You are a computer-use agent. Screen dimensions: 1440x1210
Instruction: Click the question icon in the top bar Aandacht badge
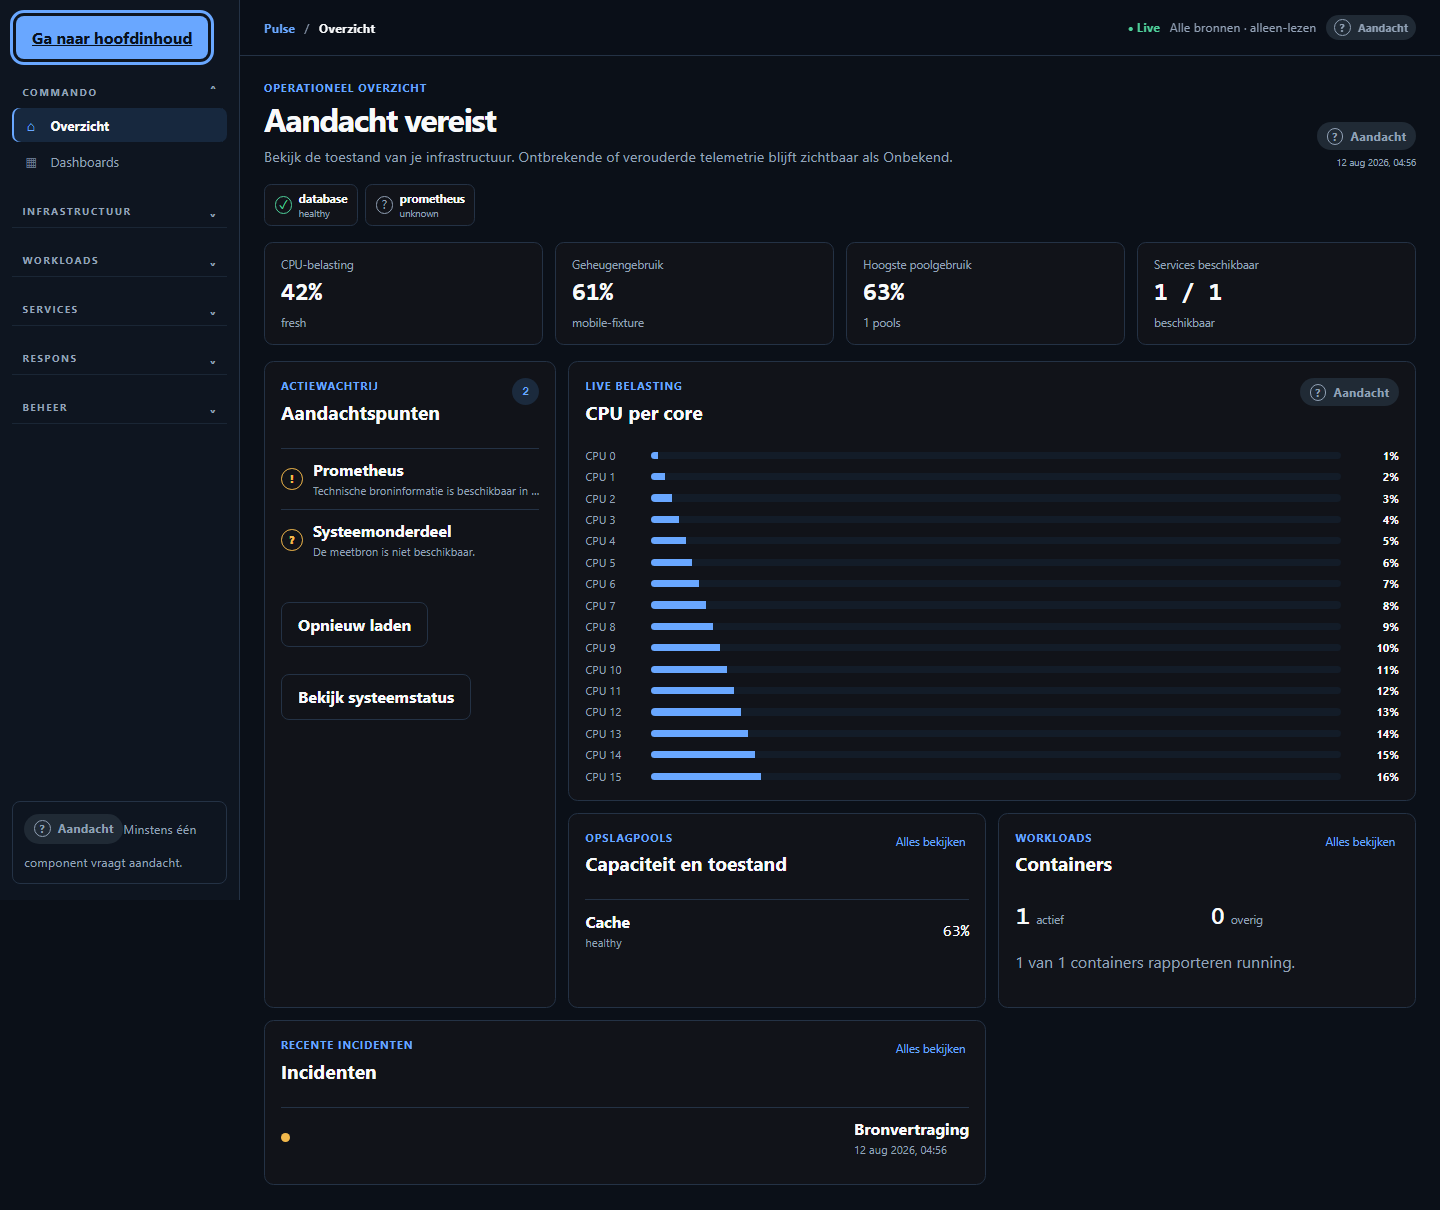1343,28
